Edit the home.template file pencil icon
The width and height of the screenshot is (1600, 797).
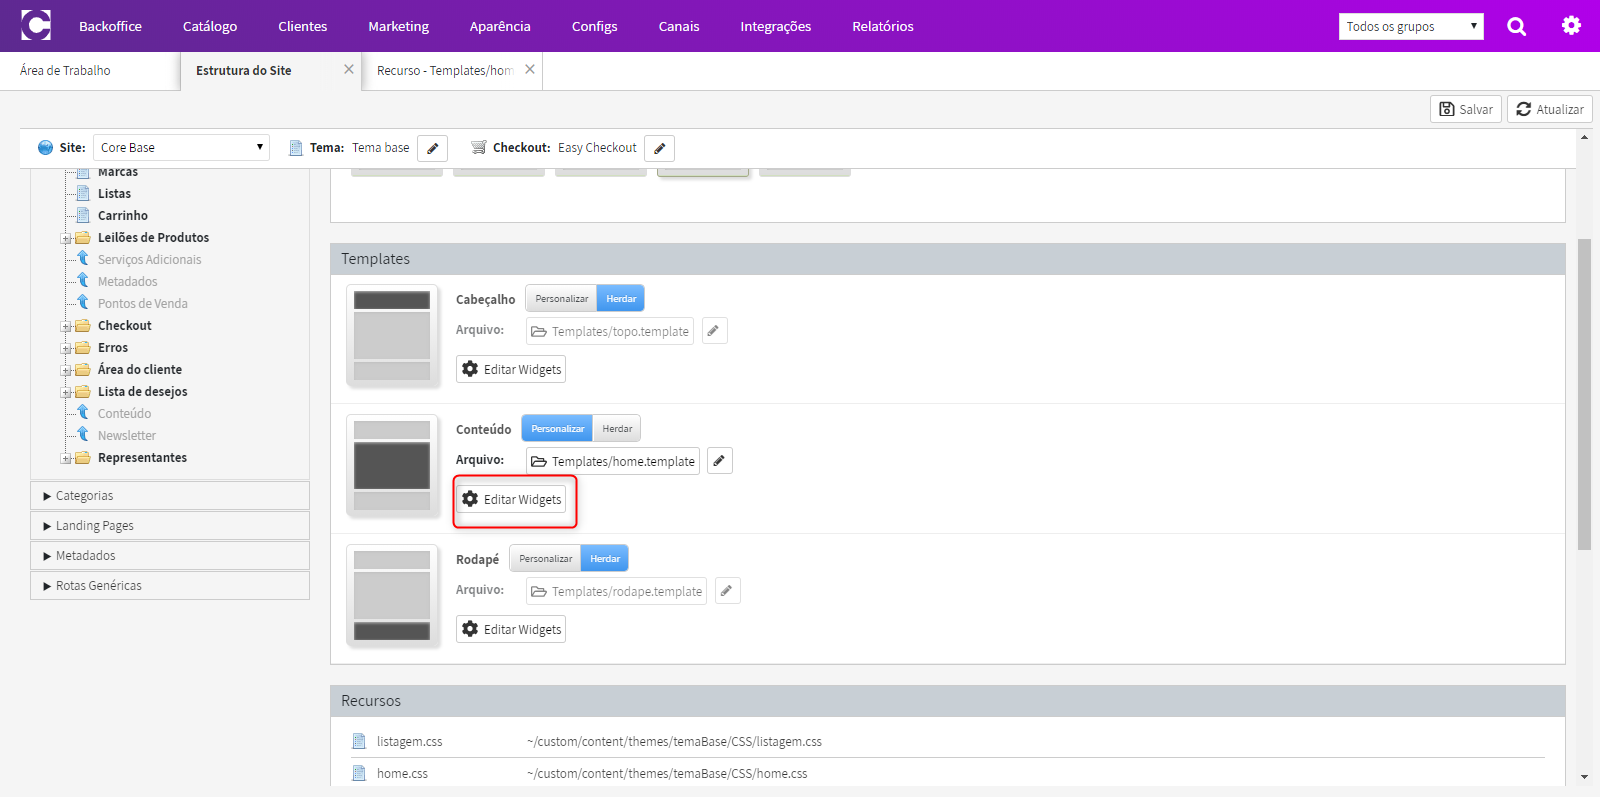coord(719,460)
